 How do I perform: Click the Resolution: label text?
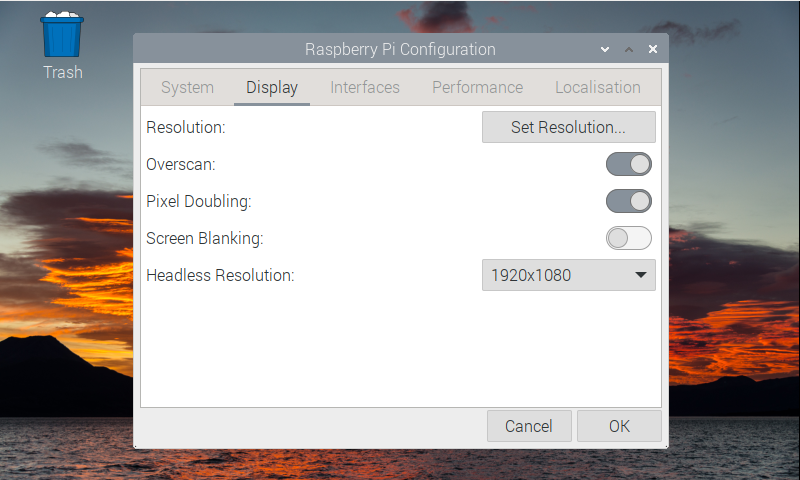pyautogui.click(x=185, y=127)
